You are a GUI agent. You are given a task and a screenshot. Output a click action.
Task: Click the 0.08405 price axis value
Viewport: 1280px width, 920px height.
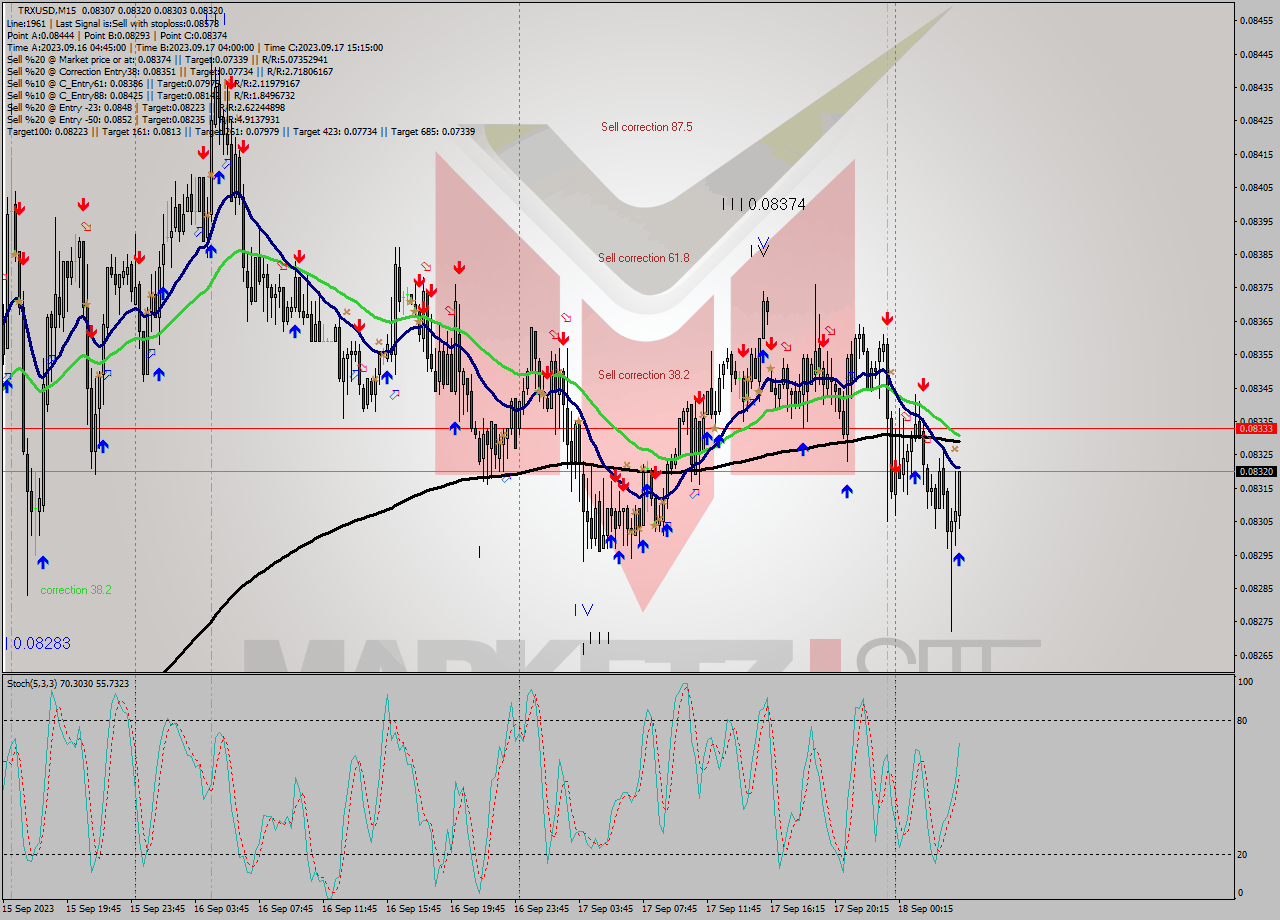point(1256,187)
